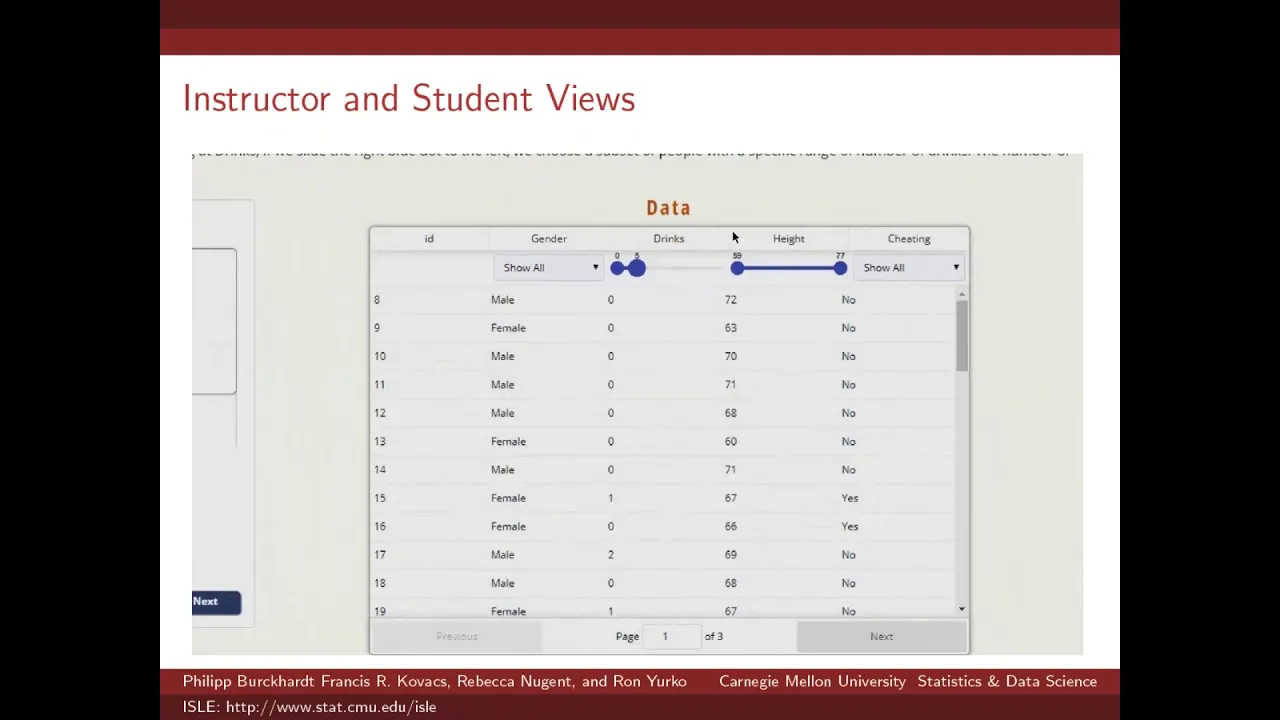
Task: Click the table vertical scrollbar thumb
Action: [962, 336]
